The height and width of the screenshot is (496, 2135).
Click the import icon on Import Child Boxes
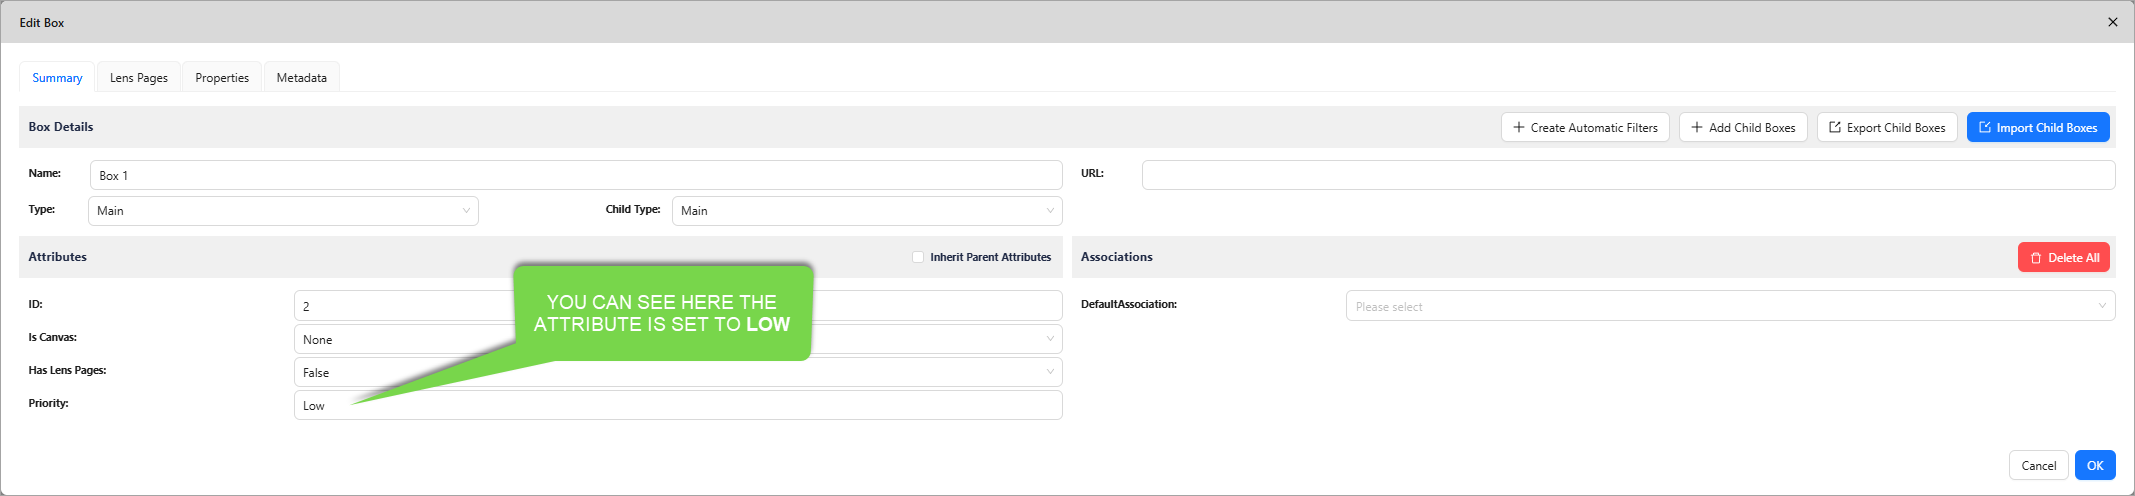pyautogui.click(x=1985, y=128)
